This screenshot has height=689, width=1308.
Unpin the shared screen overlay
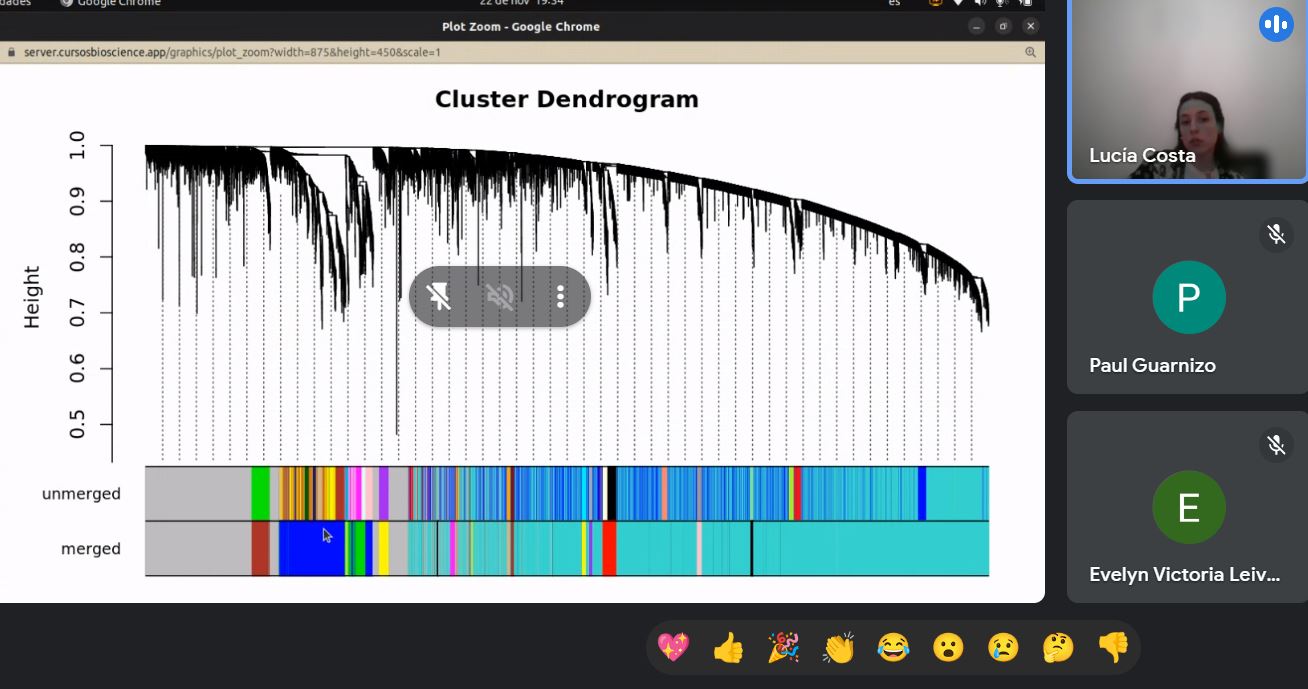[438, 297]
